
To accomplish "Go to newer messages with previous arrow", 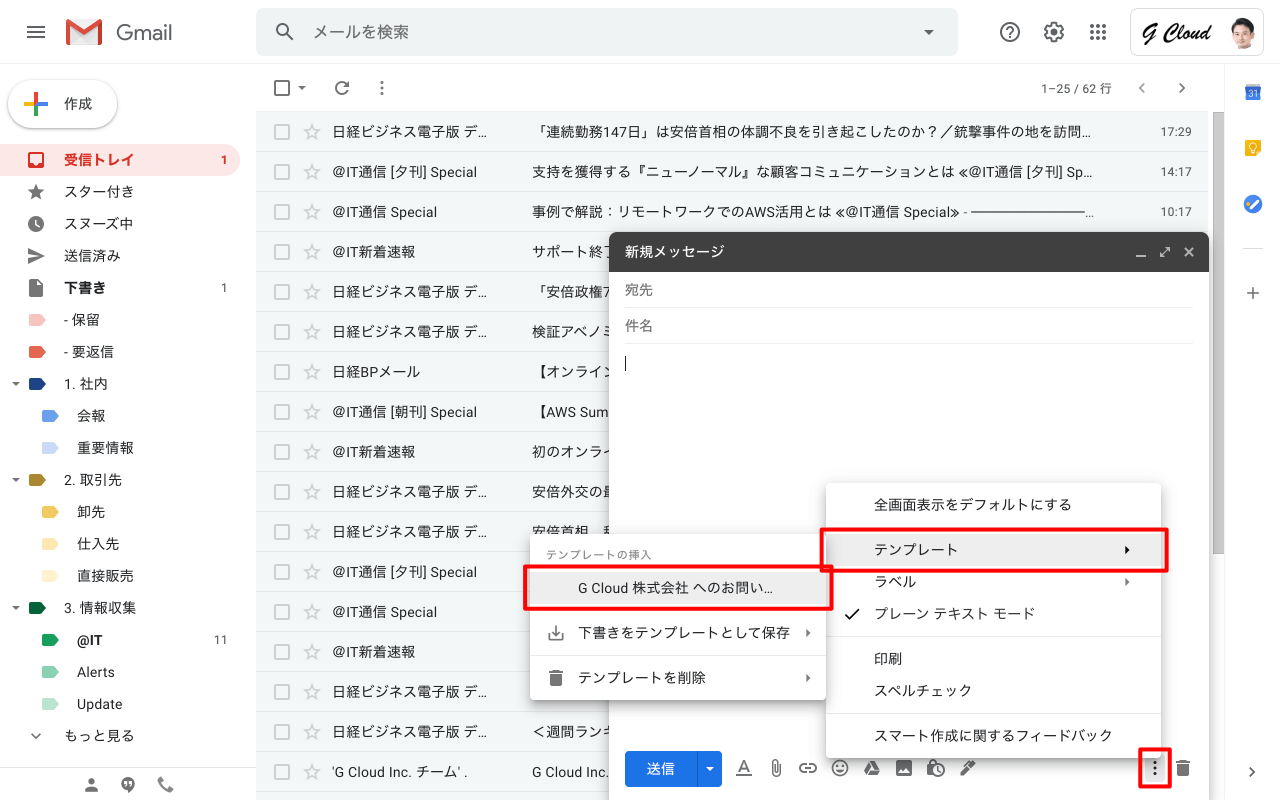I will coord(1142,88).
